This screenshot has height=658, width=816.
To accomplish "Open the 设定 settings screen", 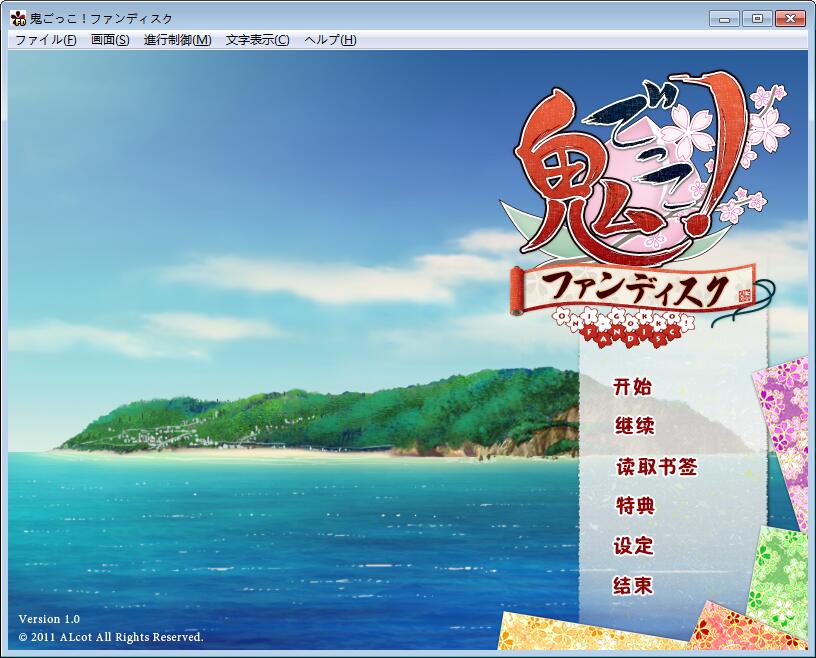I will [633, 546].
